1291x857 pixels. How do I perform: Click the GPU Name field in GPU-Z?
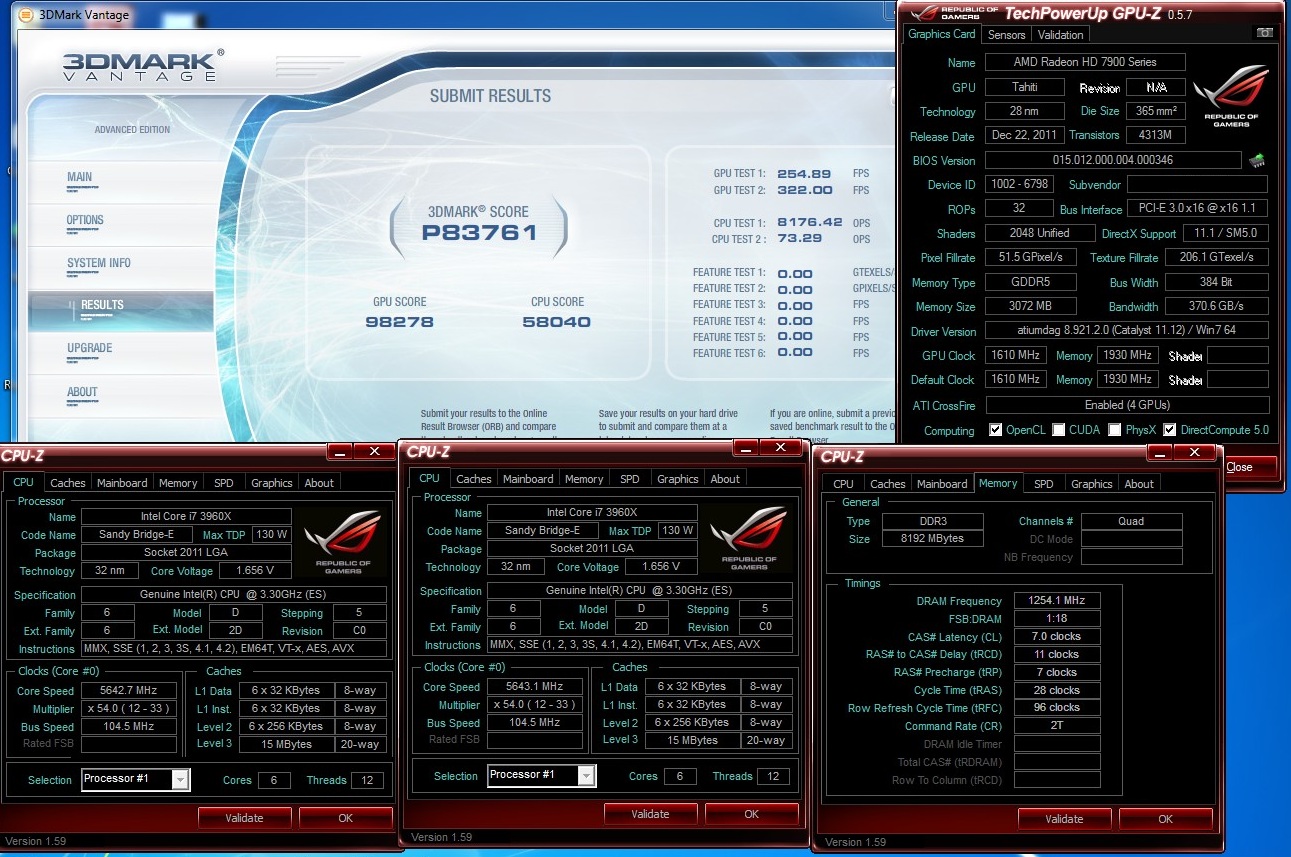click(1085, 62)
